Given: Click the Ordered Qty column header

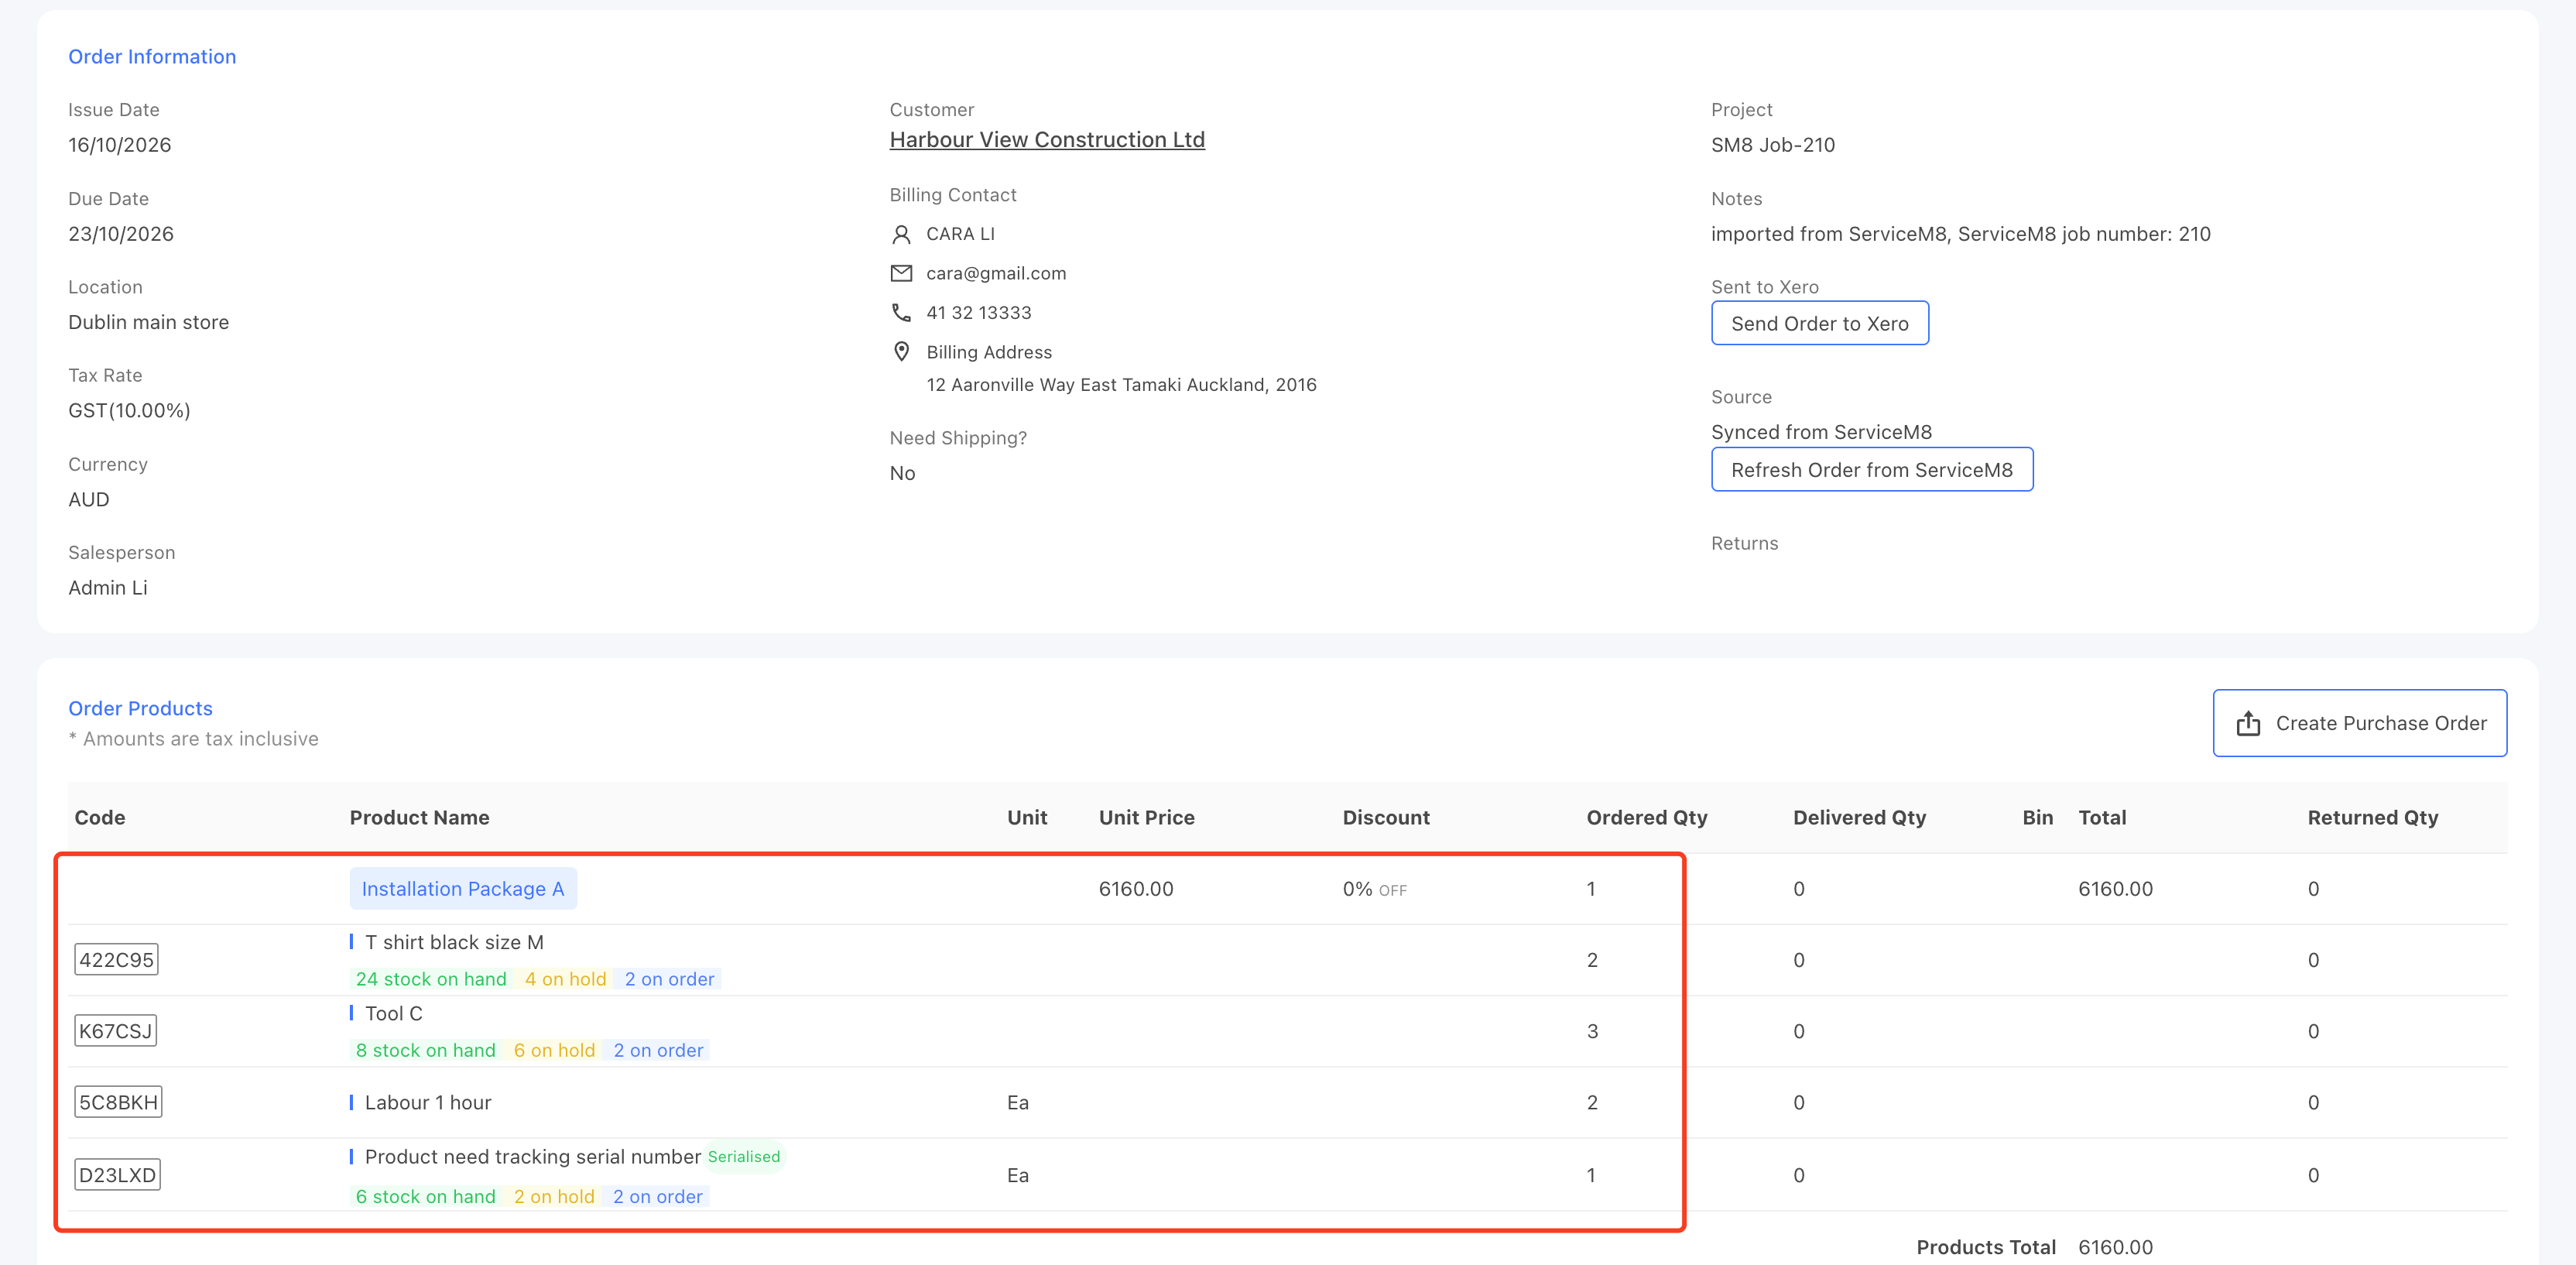Looking at the screenshot, I should (1646, 818).
